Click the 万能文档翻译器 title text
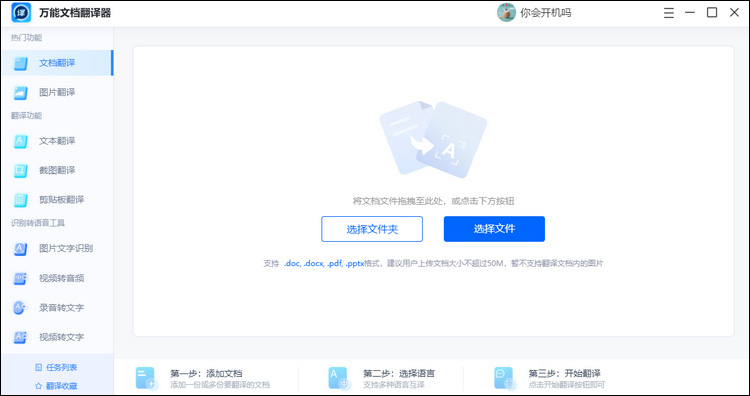 click(x=75, y=13)
